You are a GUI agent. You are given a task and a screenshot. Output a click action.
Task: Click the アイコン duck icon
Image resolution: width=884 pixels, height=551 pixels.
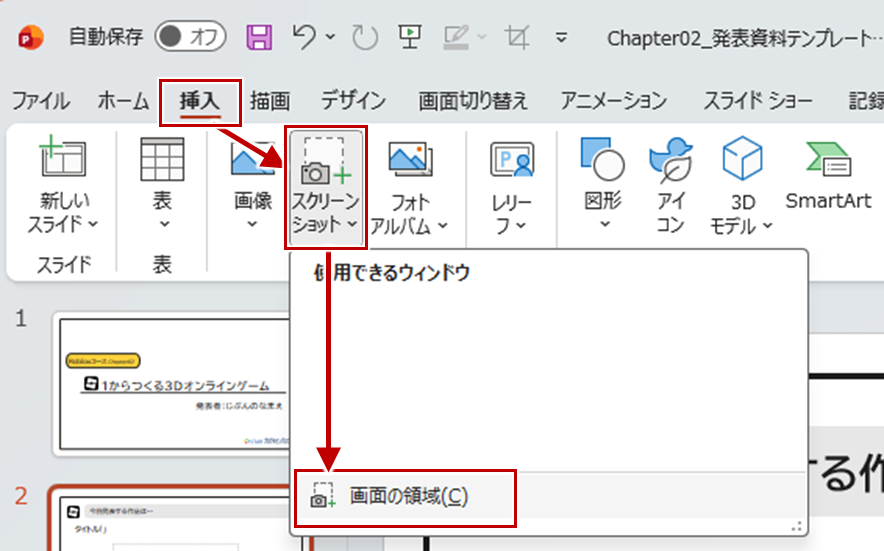(x=670, y=160)
